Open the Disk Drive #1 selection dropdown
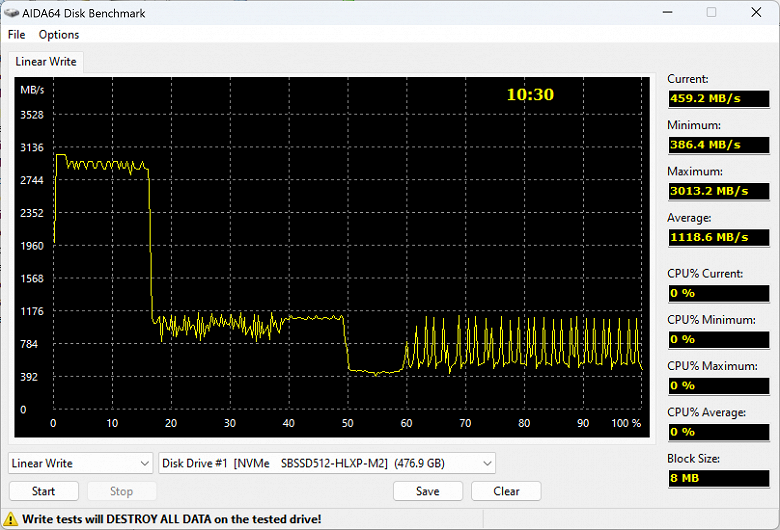 point(326,463)
